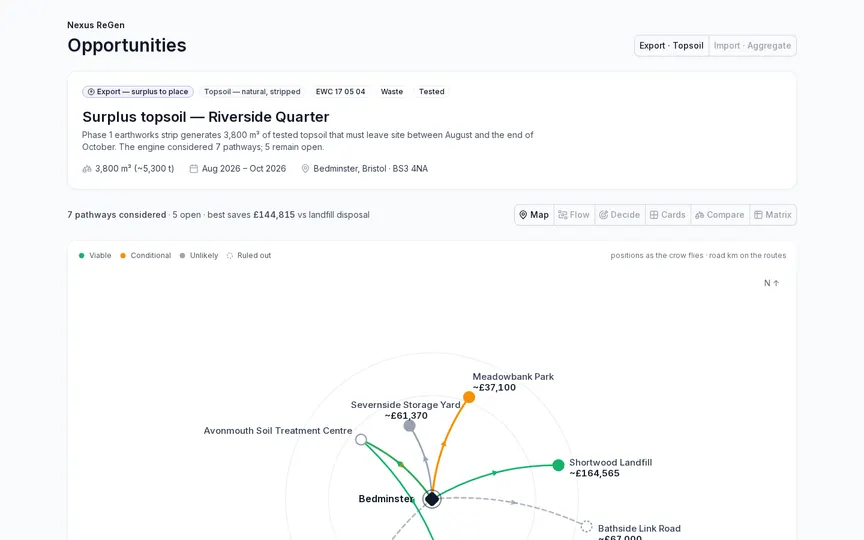The height and width of the screenshot is (540, 864).
Task: Click the Unlikely grey legend dot
Action: pyautogui.click(x=182, y=256)
